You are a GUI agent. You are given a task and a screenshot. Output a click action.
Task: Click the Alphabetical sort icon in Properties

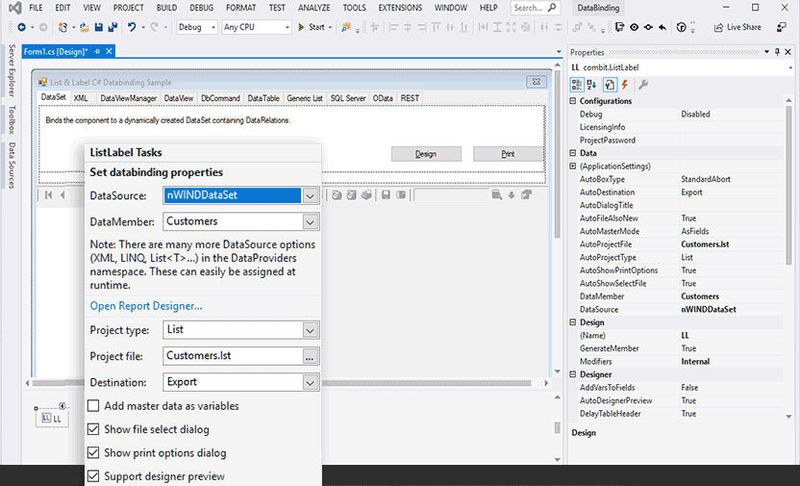coord(592,85)
